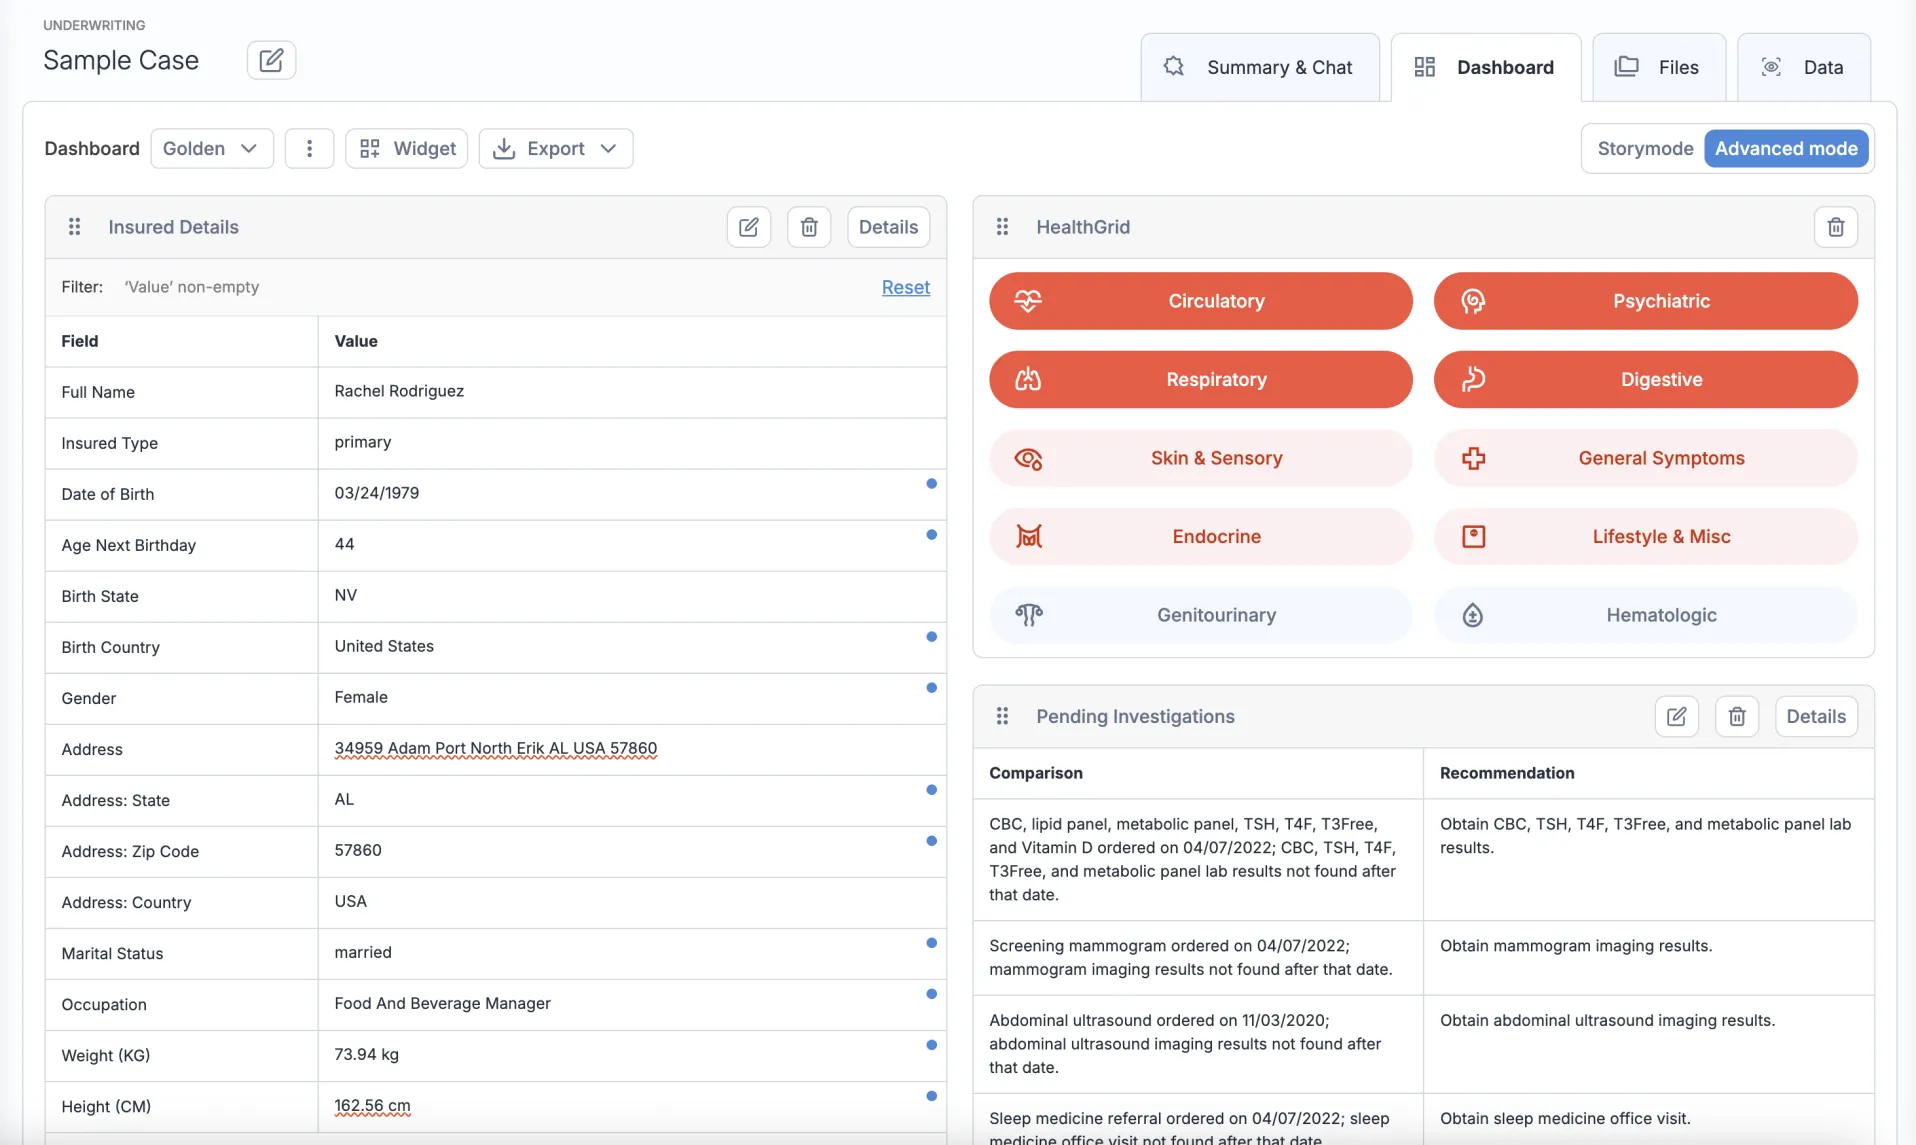This screenshot has width=1916, height=1145.
Task: Expand the Export dropdown
Action: click(556, 148)
